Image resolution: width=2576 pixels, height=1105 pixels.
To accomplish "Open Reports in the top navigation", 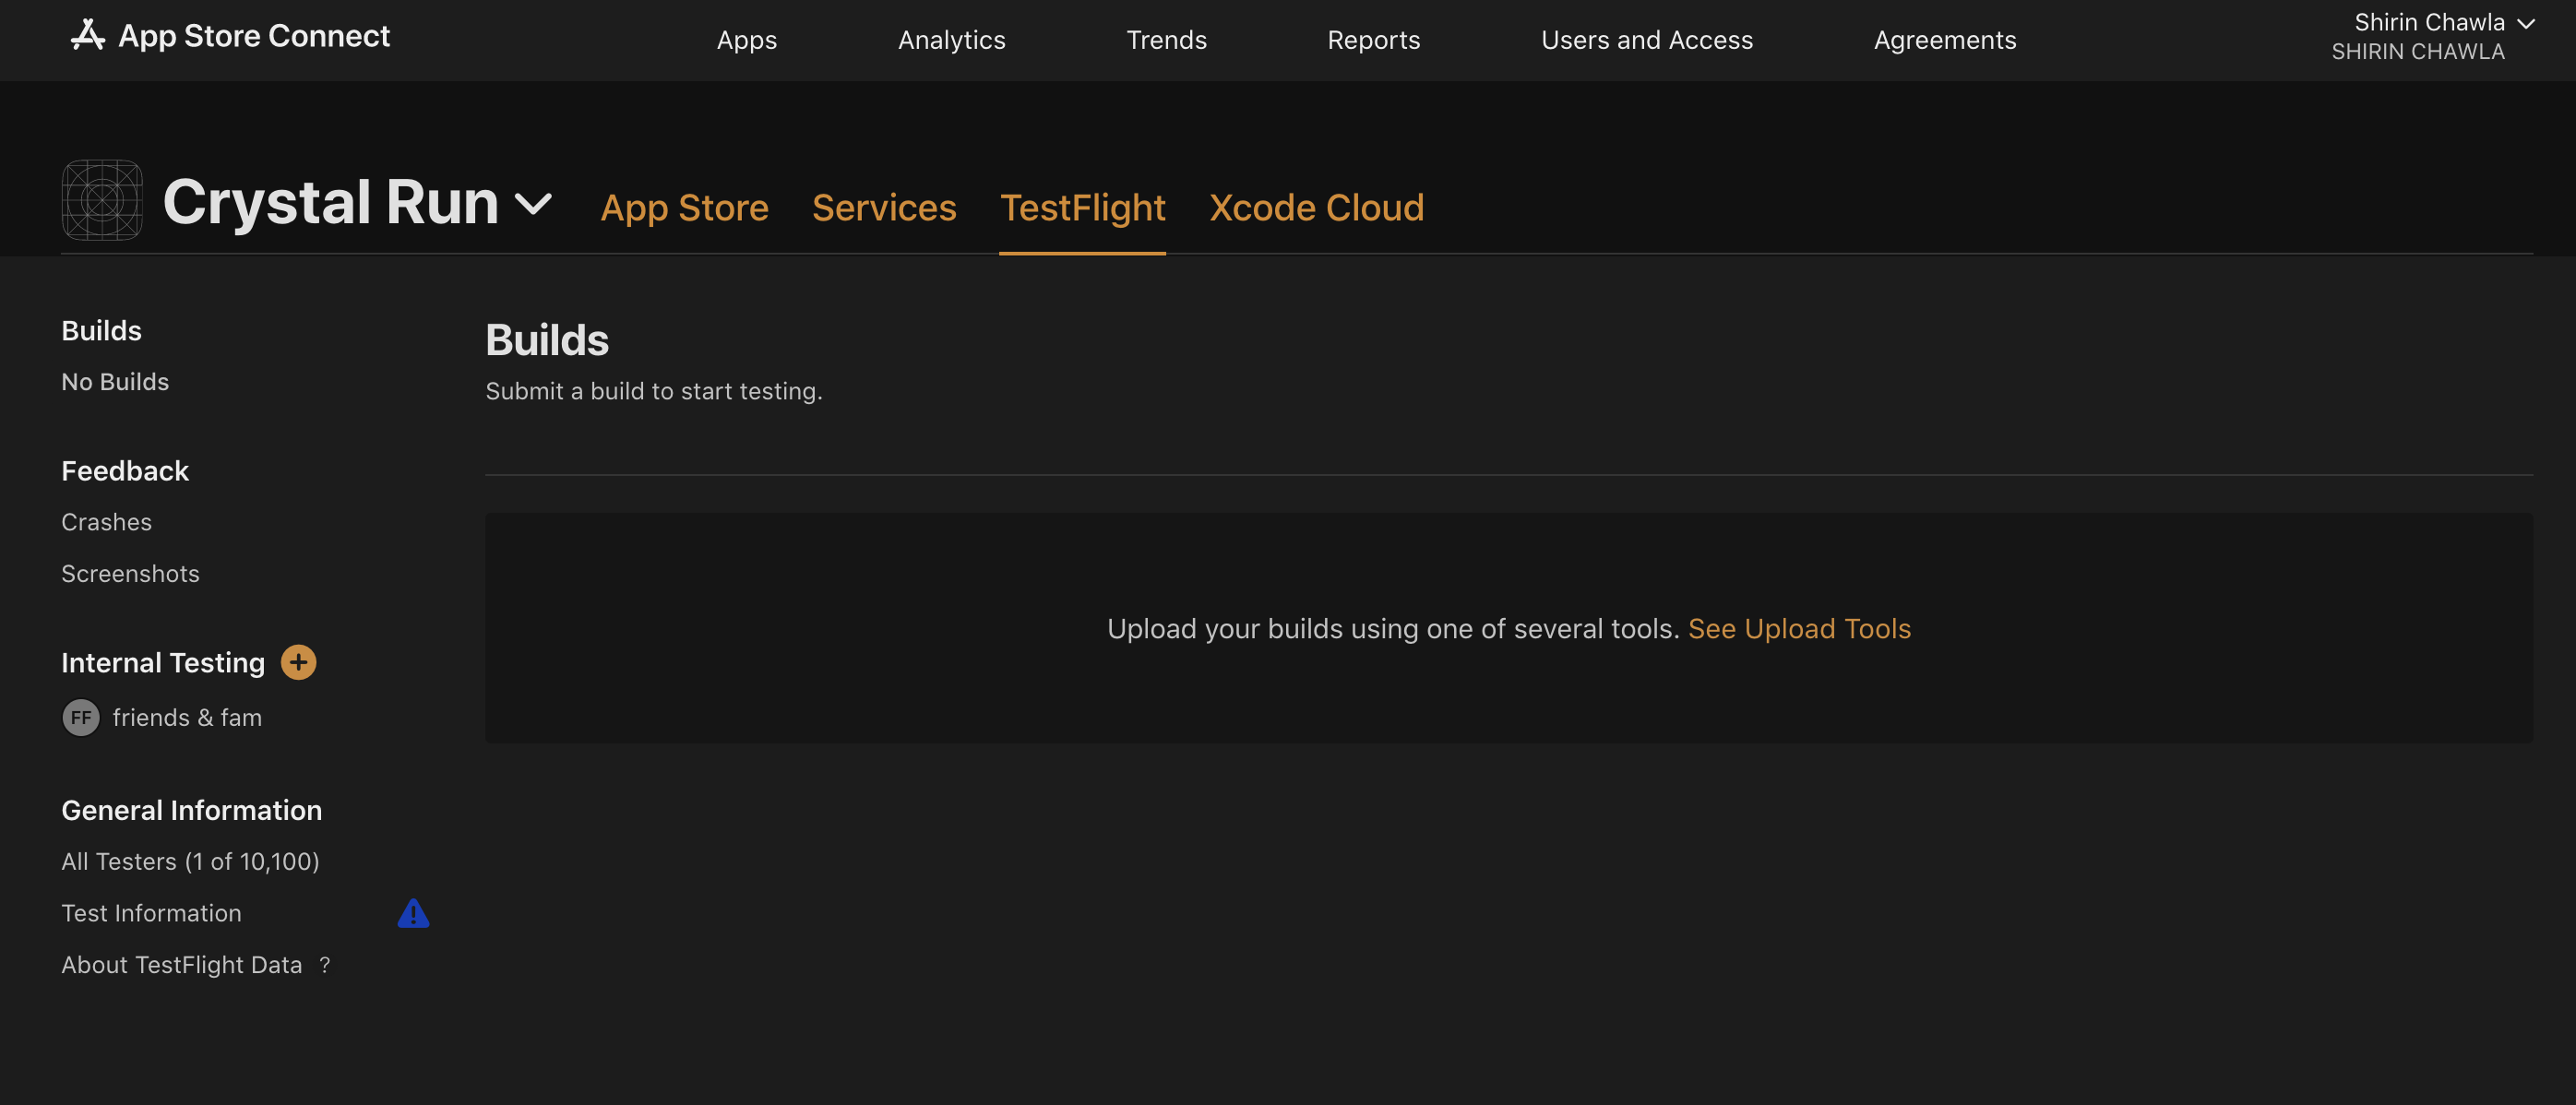I will click(x=1373, y=40).
